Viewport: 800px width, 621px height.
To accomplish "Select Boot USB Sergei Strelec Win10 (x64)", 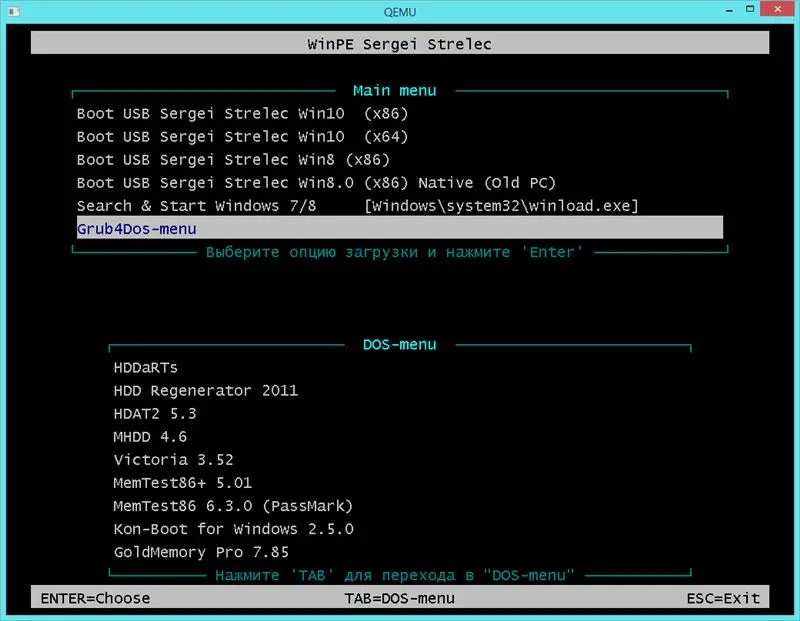I will [x=242, y=137].
